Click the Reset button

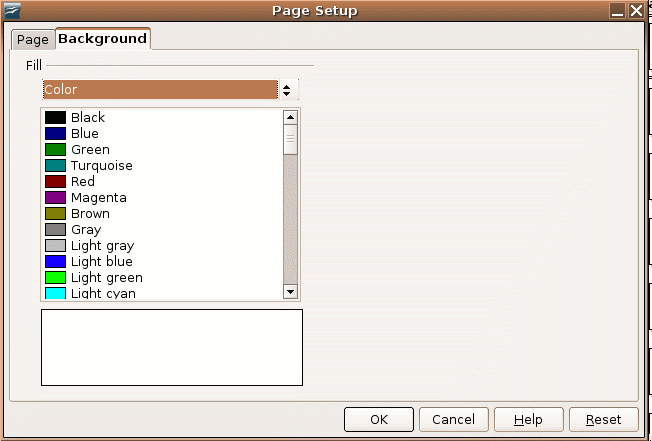[x=603, y=419]
